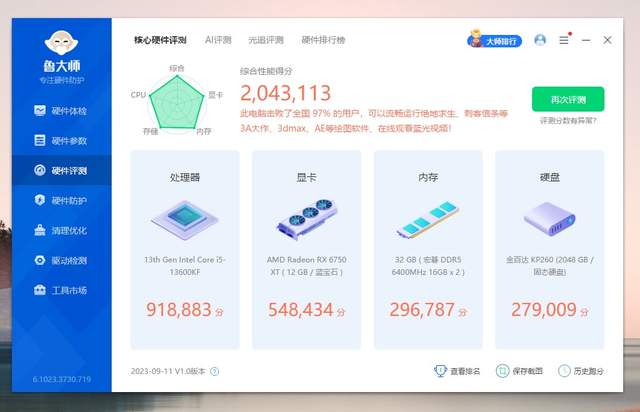Click the green 再次评测 button
This screenshot has width=640, height=412.
point(568,99)
